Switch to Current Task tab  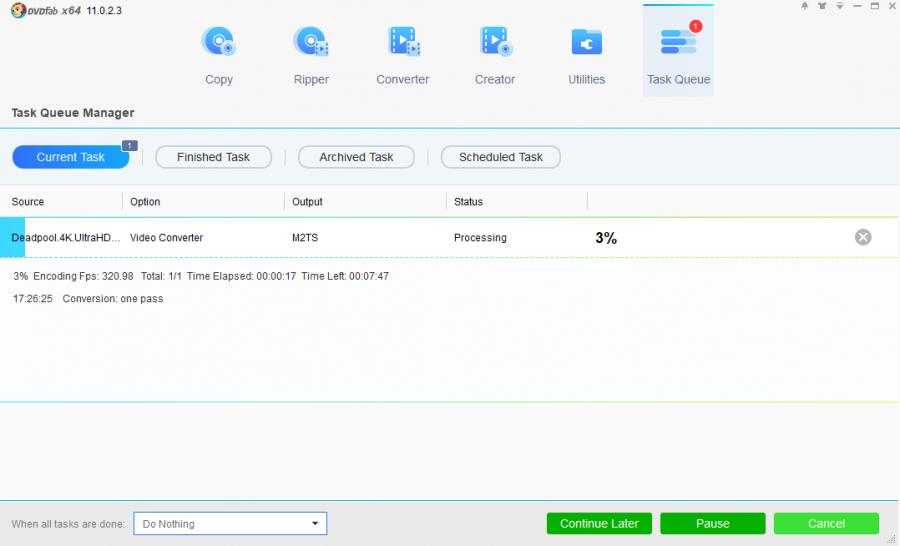71,157
